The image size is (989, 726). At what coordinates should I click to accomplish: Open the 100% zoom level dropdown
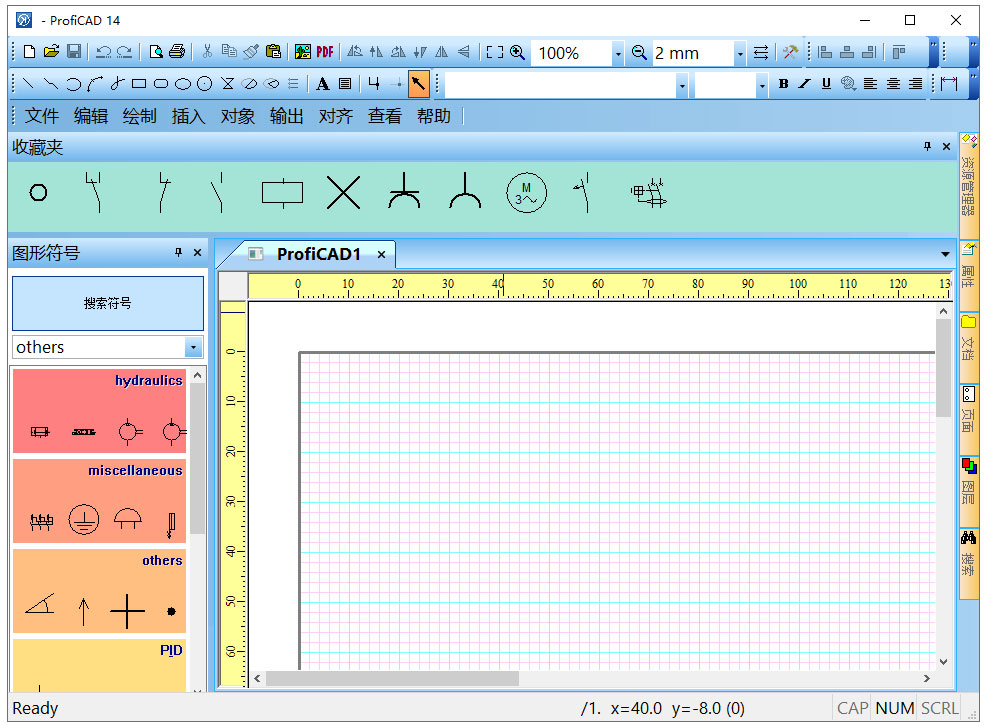point(618,54)
